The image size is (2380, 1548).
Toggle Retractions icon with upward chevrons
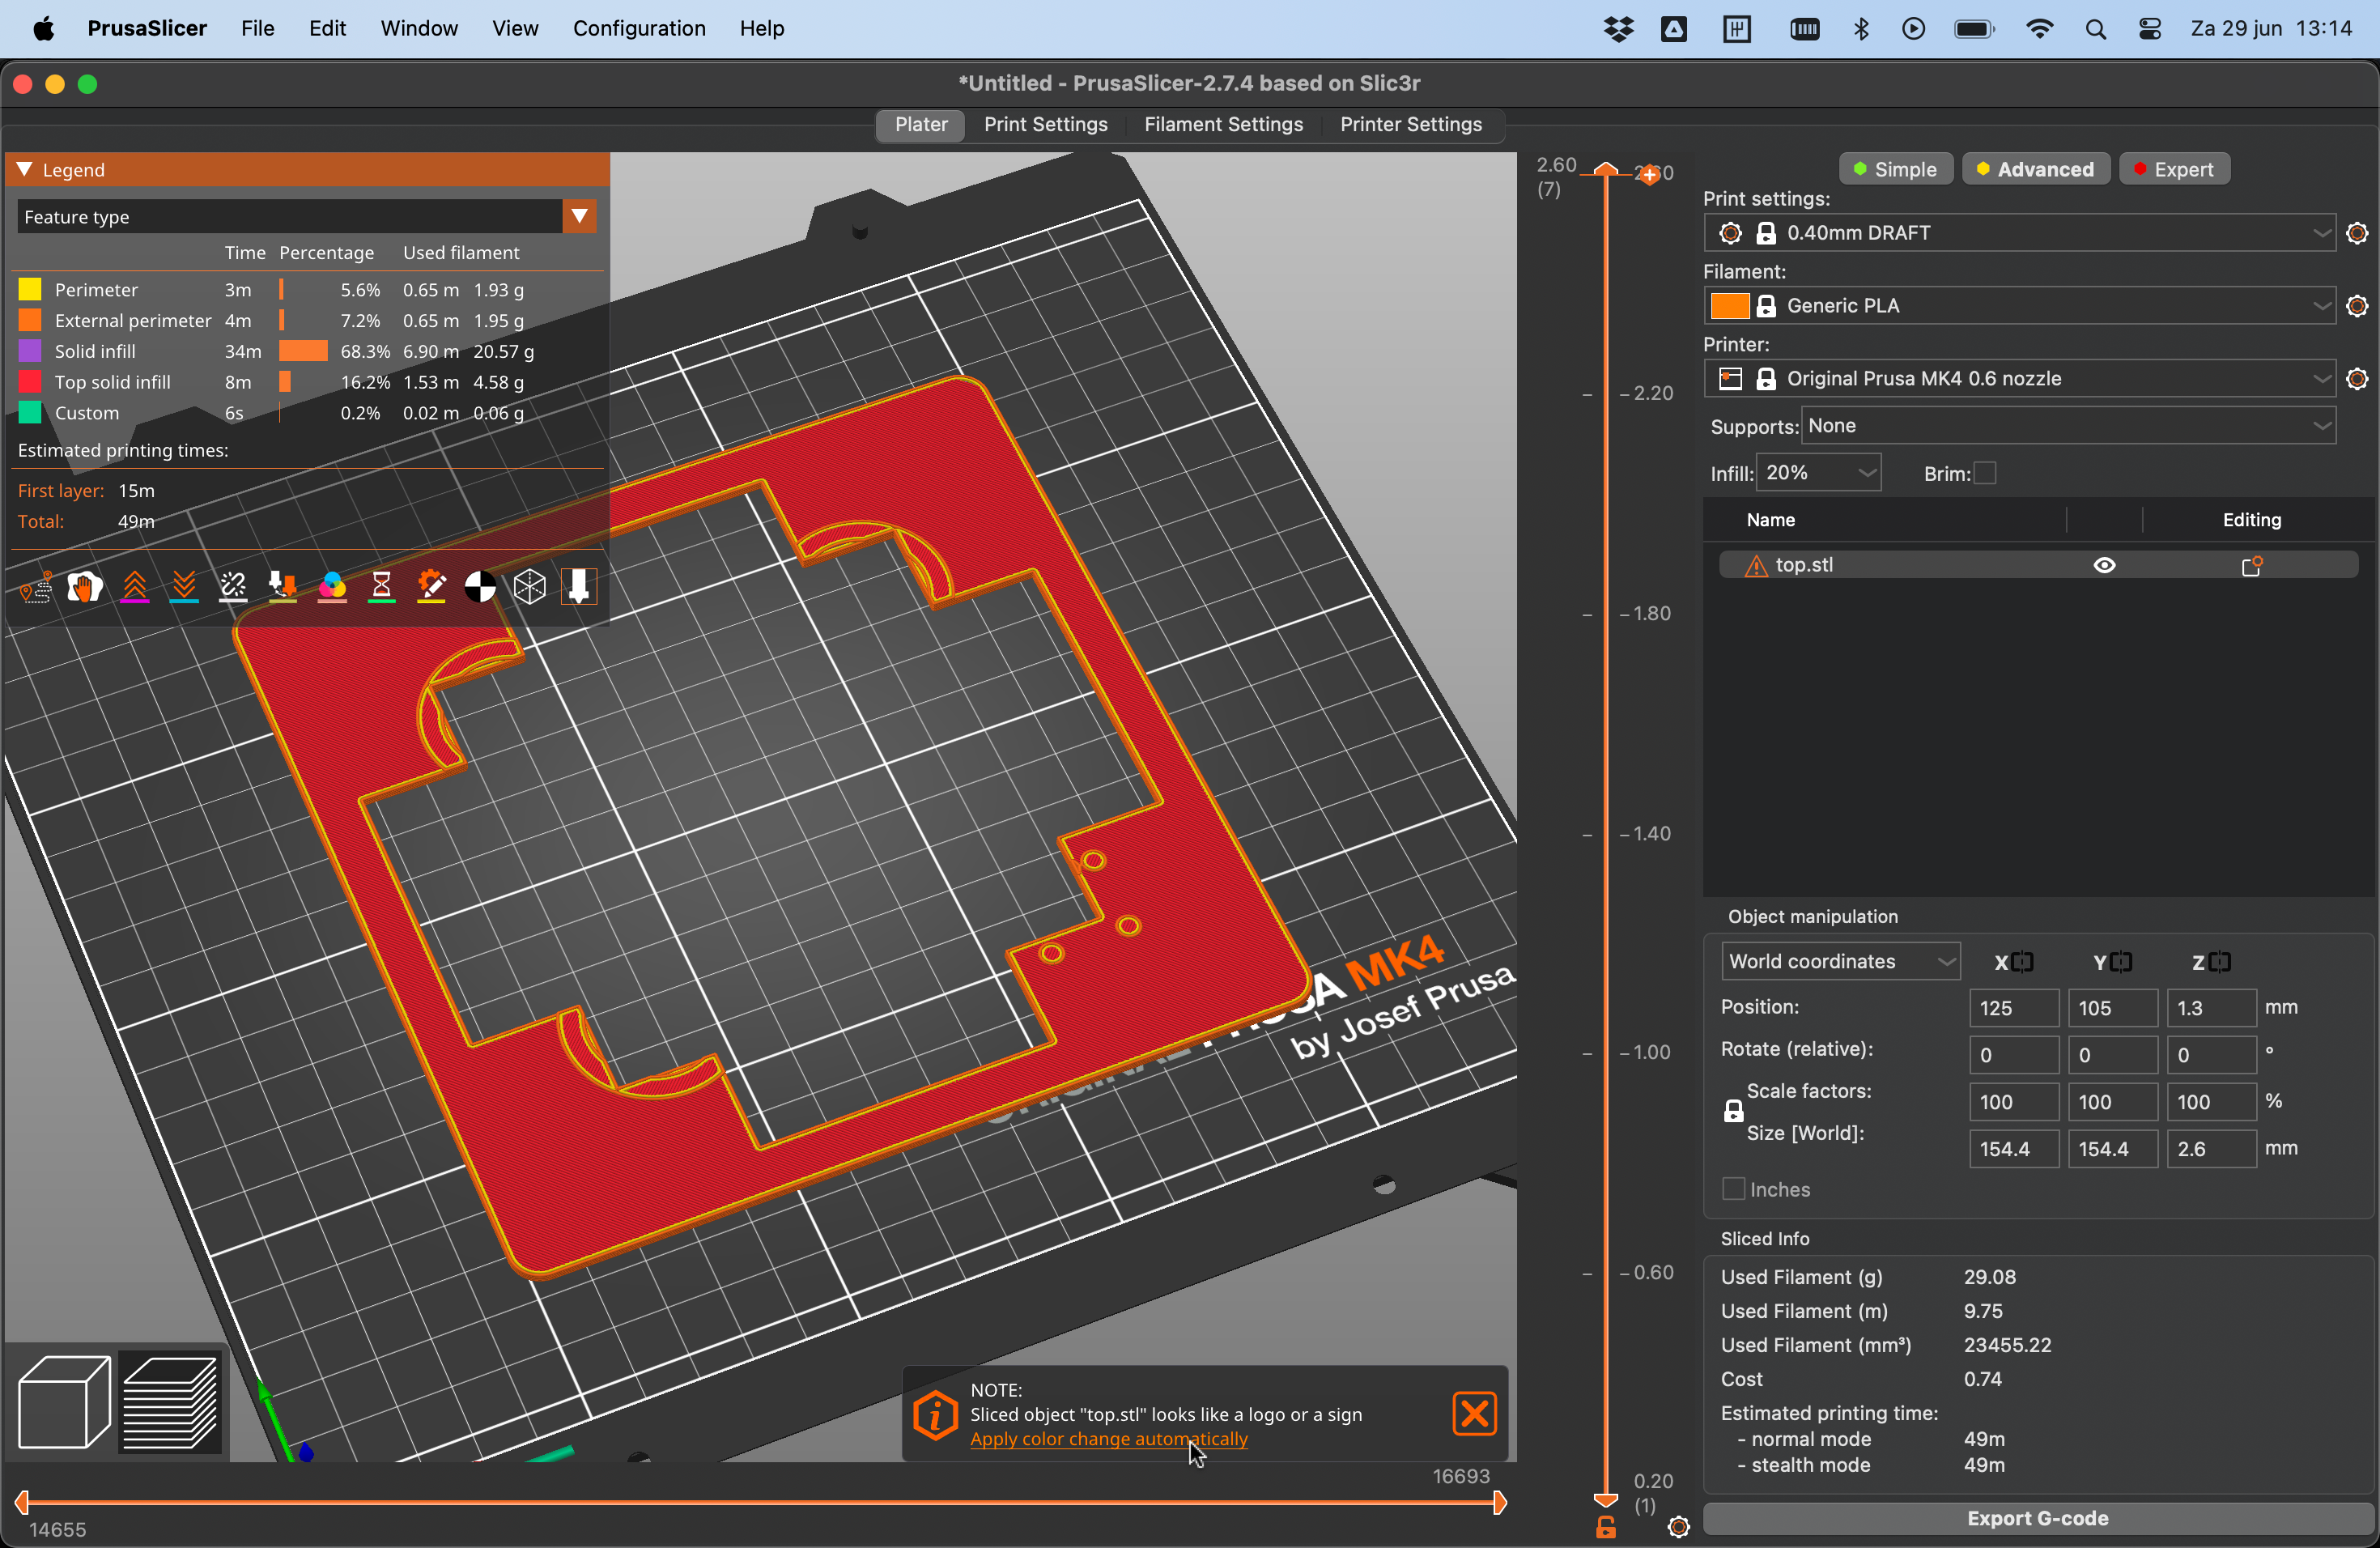tap(134, 587)
